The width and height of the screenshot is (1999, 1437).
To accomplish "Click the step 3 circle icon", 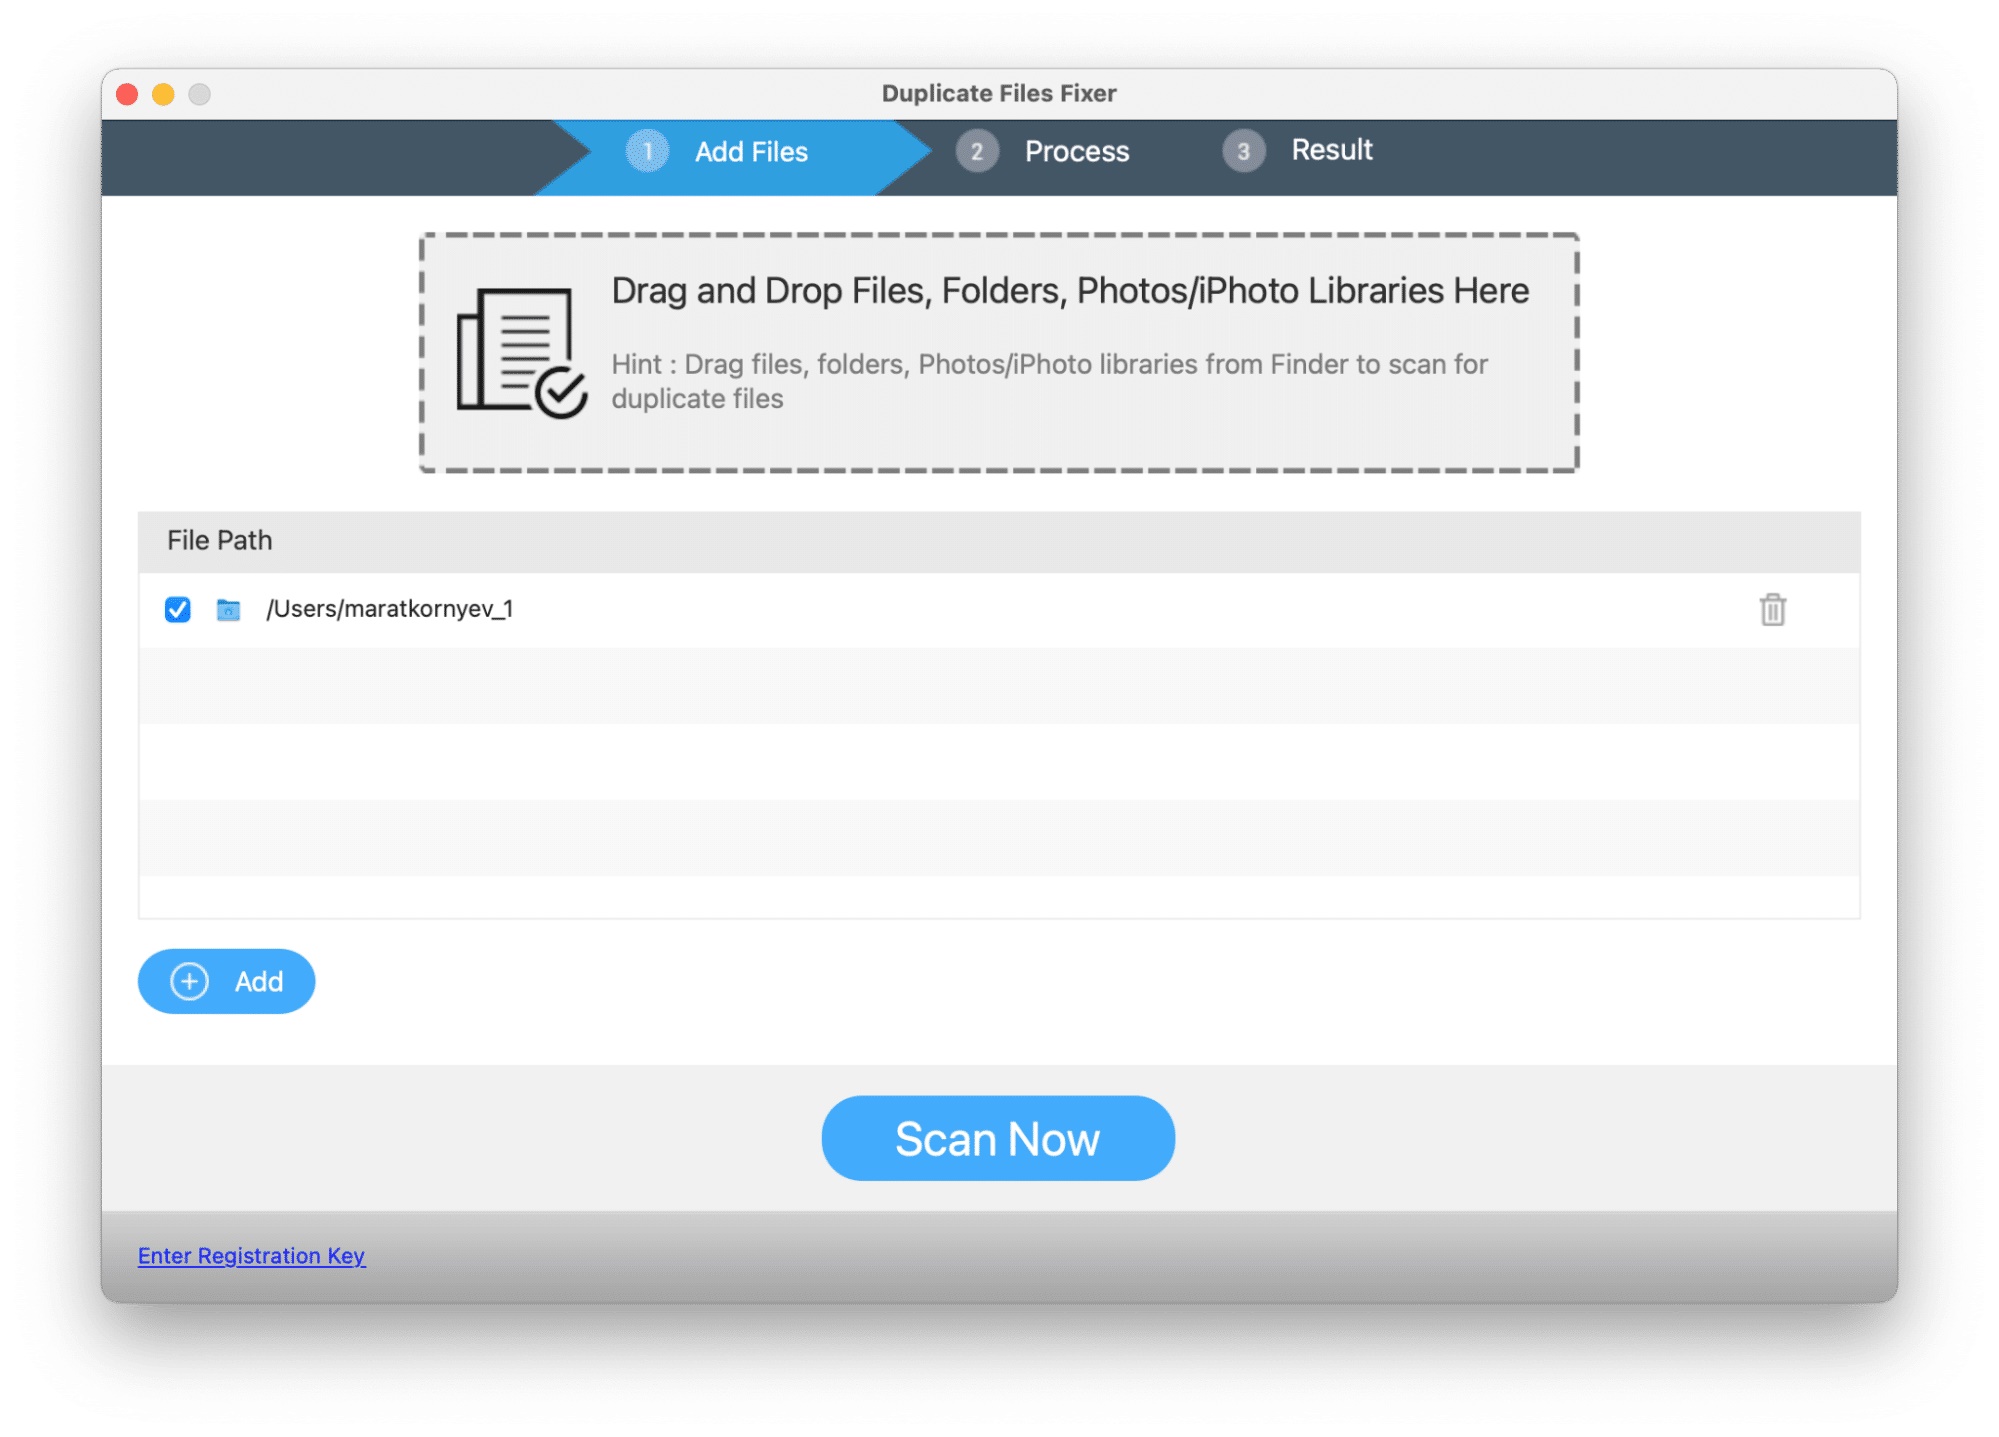I will coord(1243,151).
